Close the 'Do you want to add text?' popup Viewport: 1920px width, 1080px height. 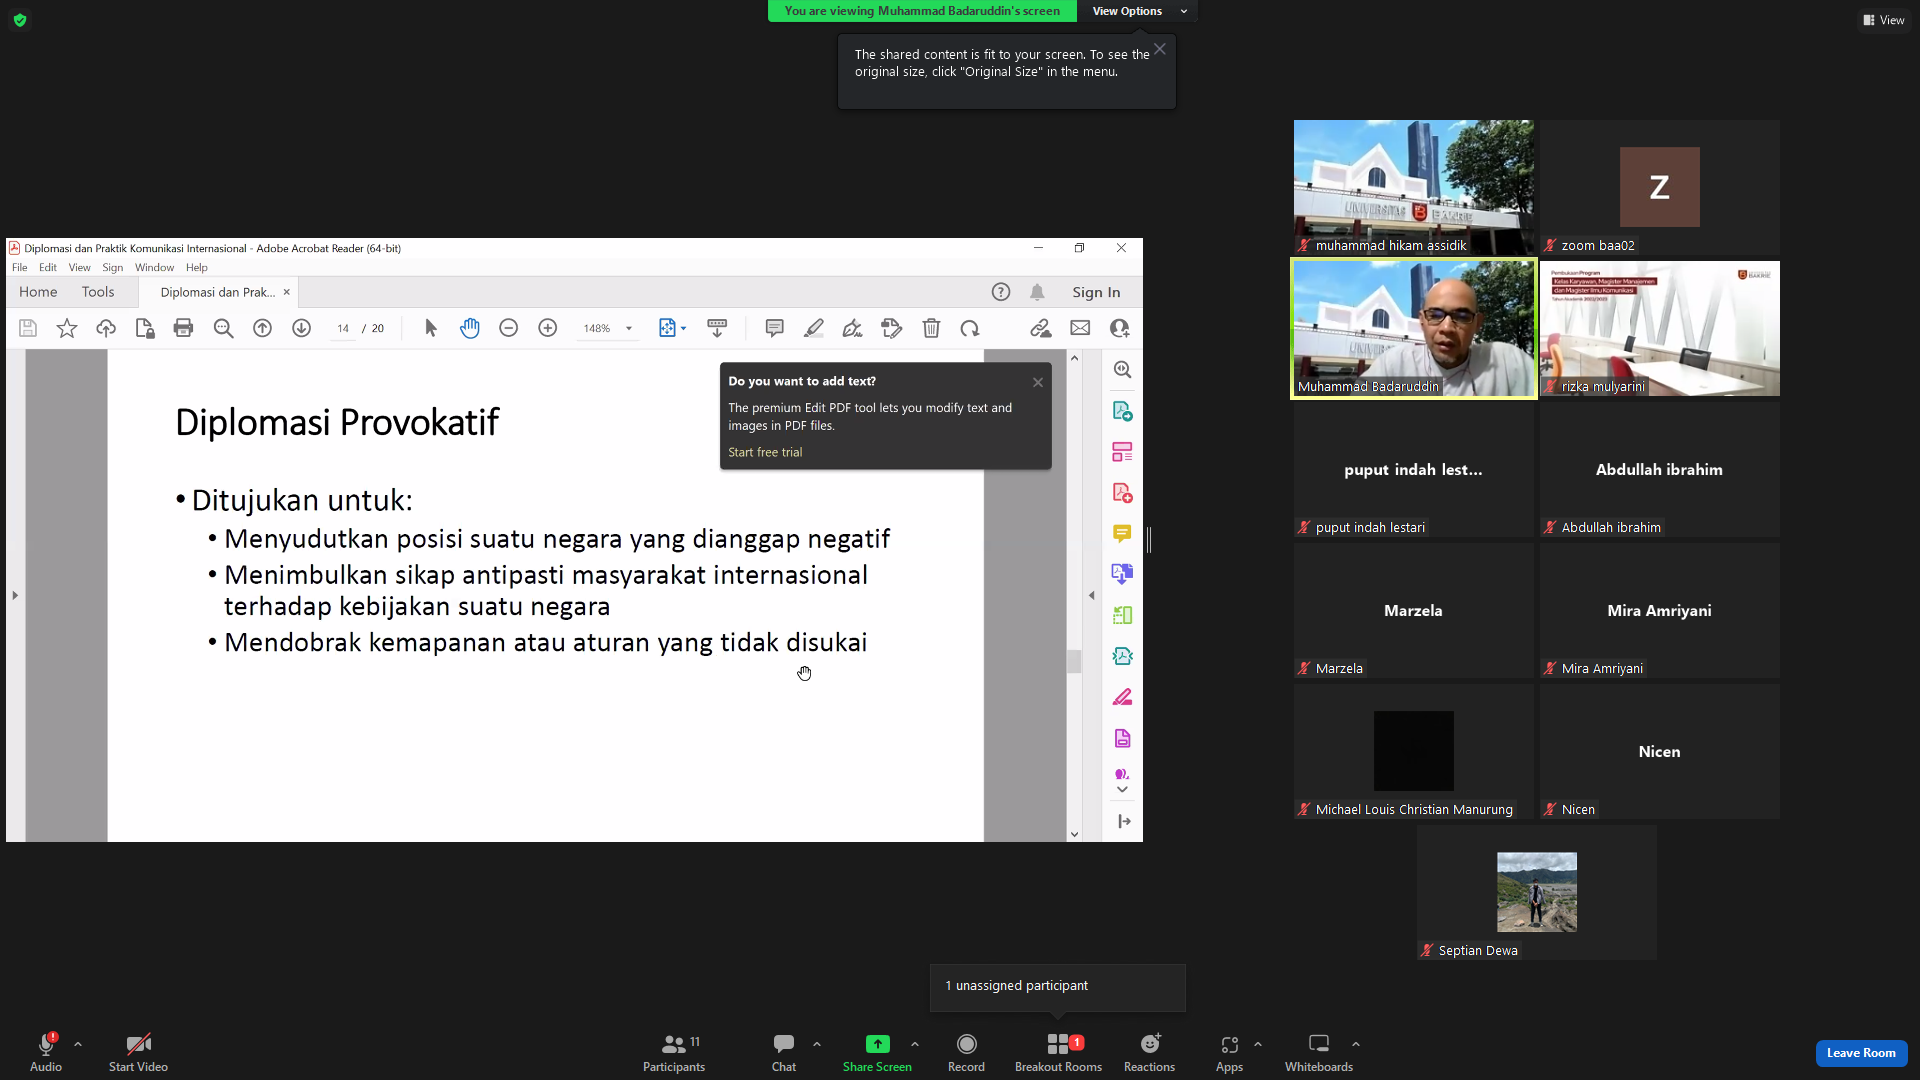tap(1038, 382)
